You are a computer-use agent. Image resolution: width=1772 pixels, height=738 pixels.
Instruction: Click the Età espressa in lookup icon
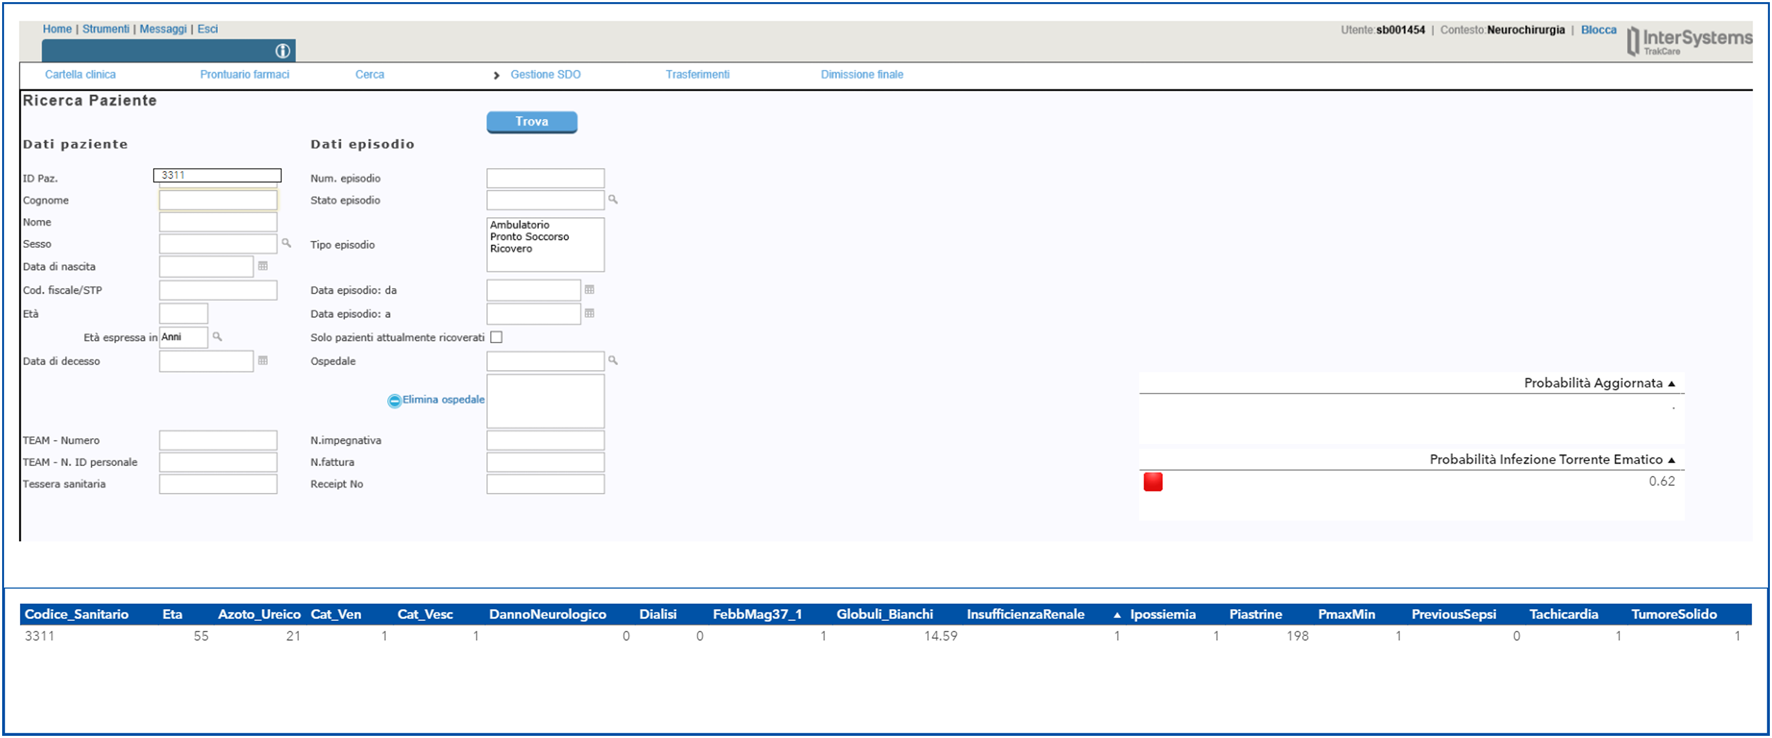click(x=217, y=337)
